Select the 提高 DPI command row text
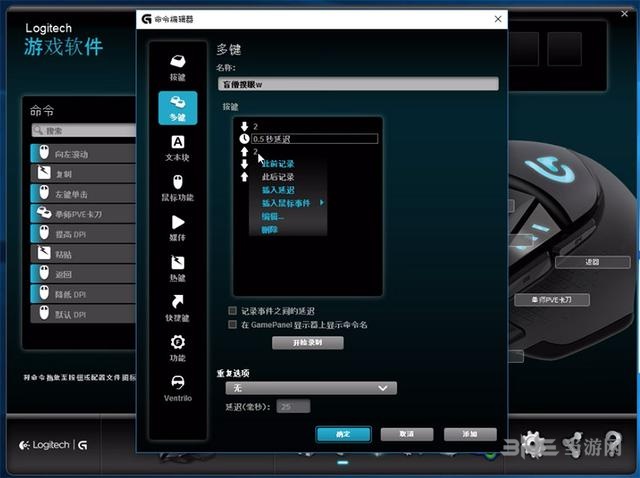The width and height of the screenshot is (640, 478). point(70,234)
